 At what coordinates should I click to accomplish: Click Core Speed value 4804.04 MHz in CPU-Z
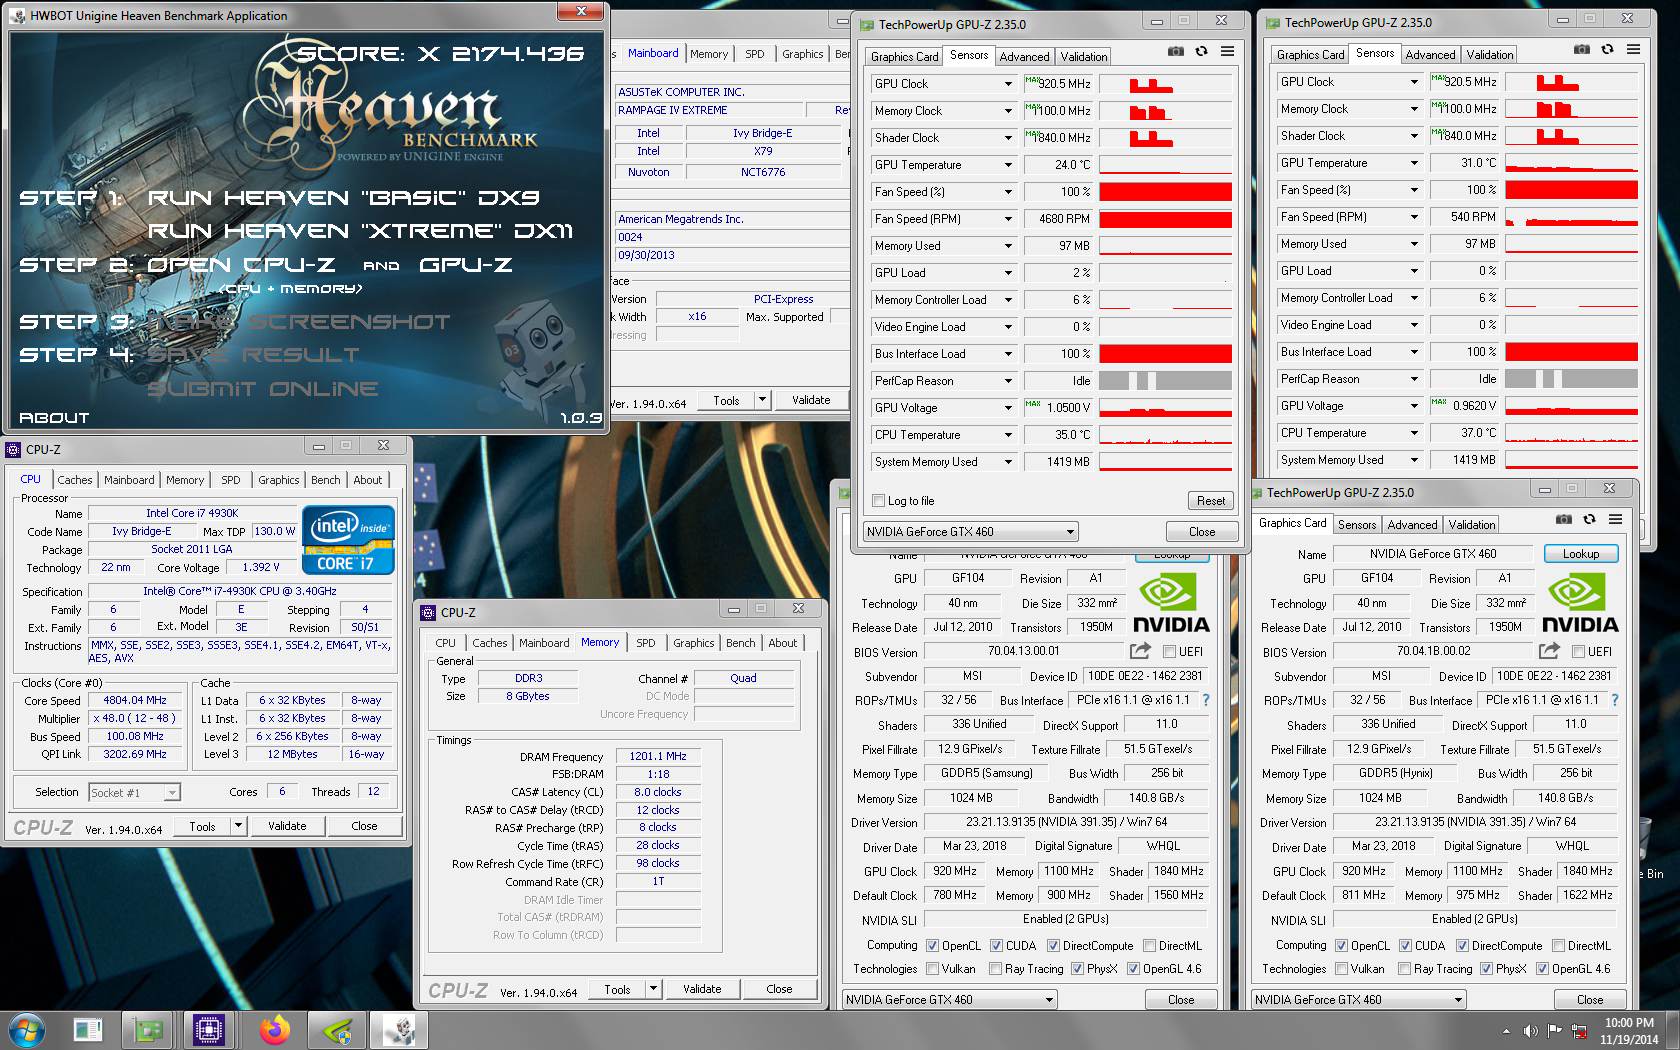[136, 700]
